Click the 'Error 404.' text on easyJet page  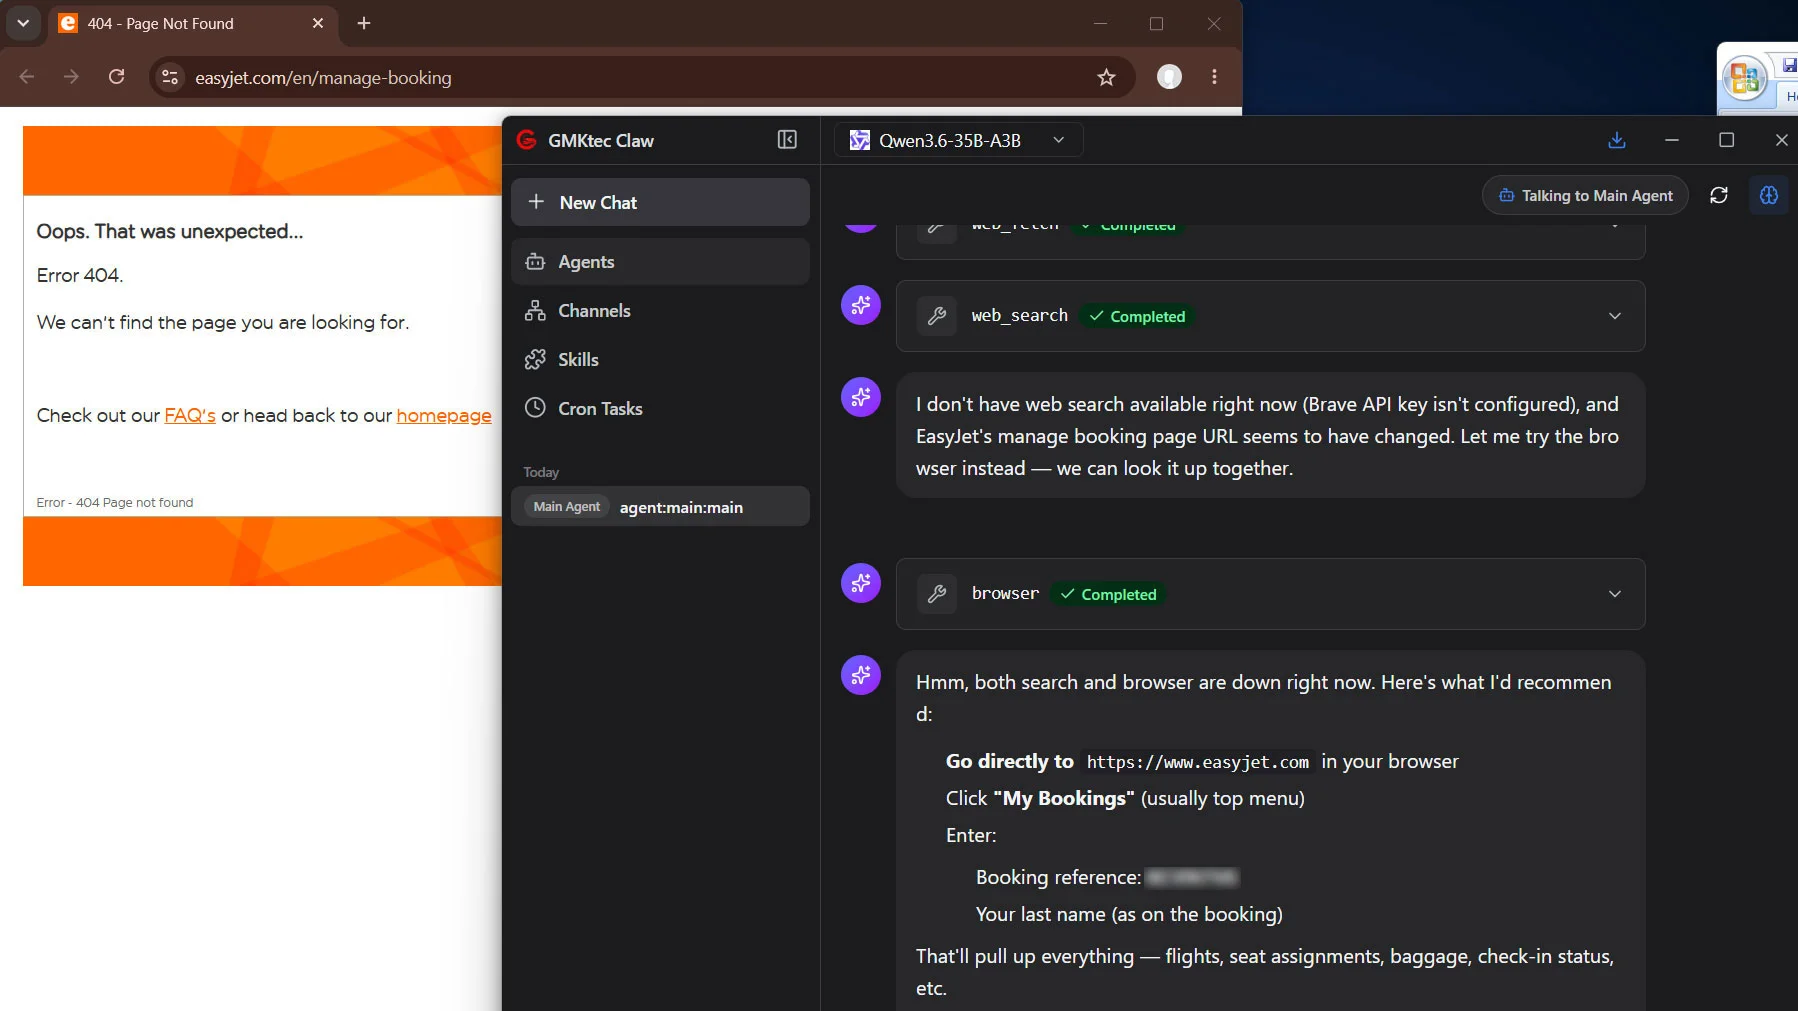[x=80, y=275]
